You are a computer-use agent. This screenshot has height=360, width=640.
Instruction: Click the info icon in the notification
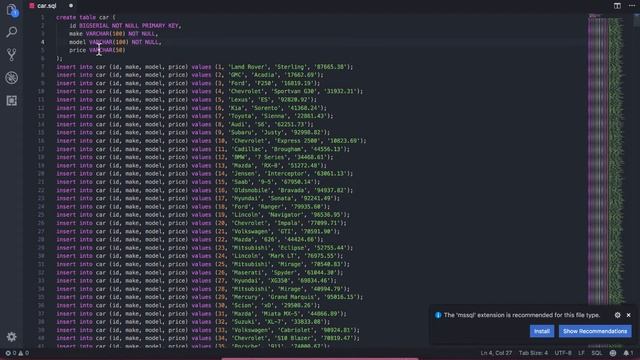438,315
